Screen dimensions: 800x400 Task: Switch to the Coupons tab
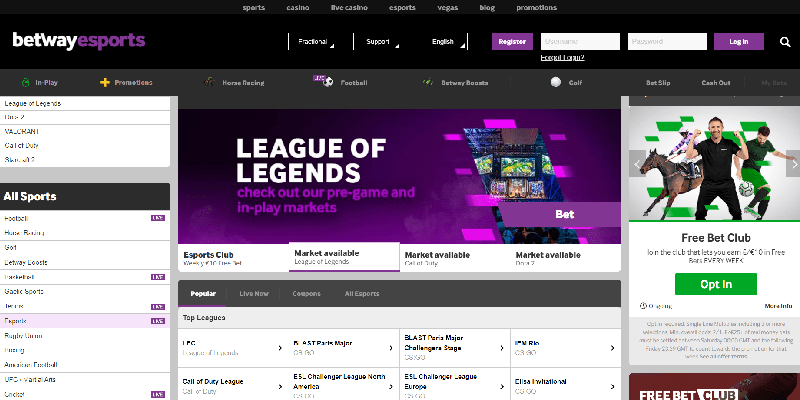(306, 294)
